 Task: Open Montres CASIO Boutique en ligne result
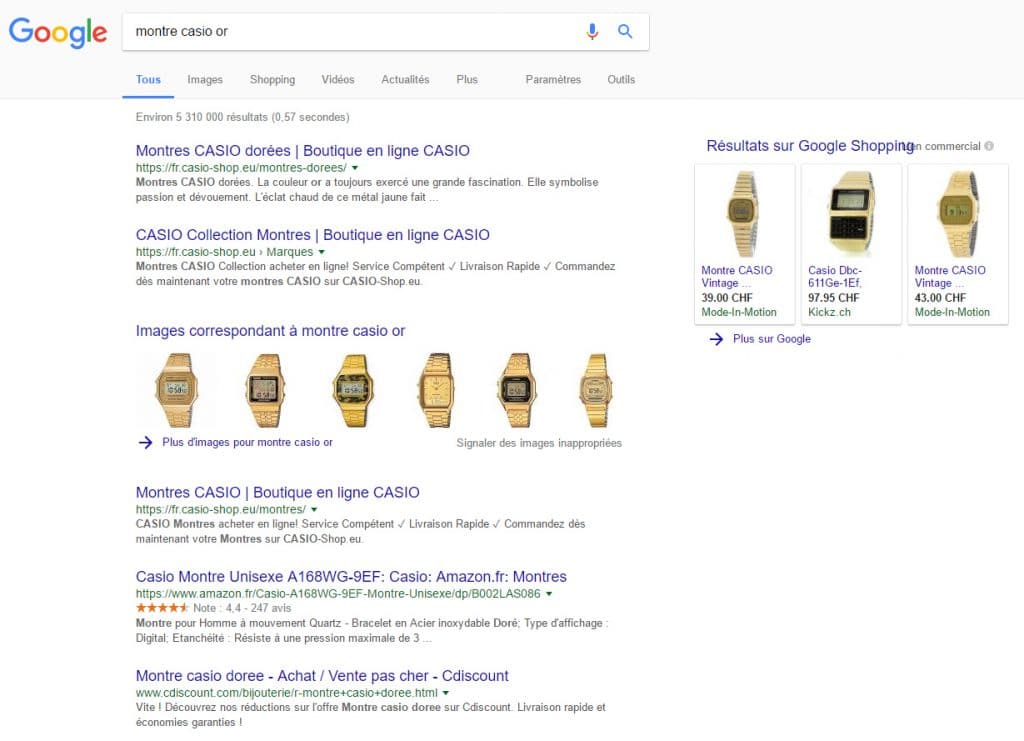[278, 492]
